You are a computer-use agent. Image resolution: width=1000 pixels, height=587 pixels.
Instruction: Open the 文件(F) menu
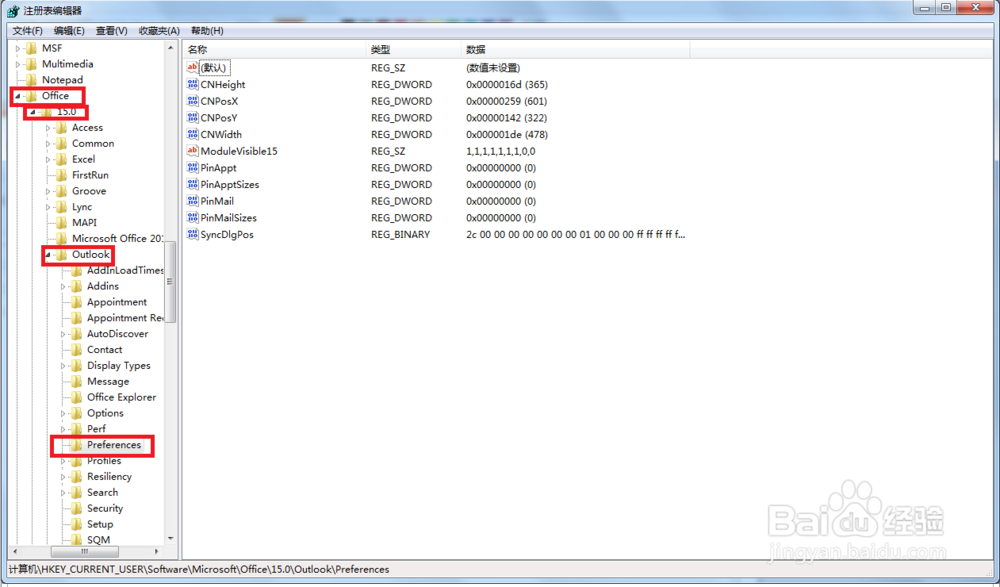(x=27, y=31)
